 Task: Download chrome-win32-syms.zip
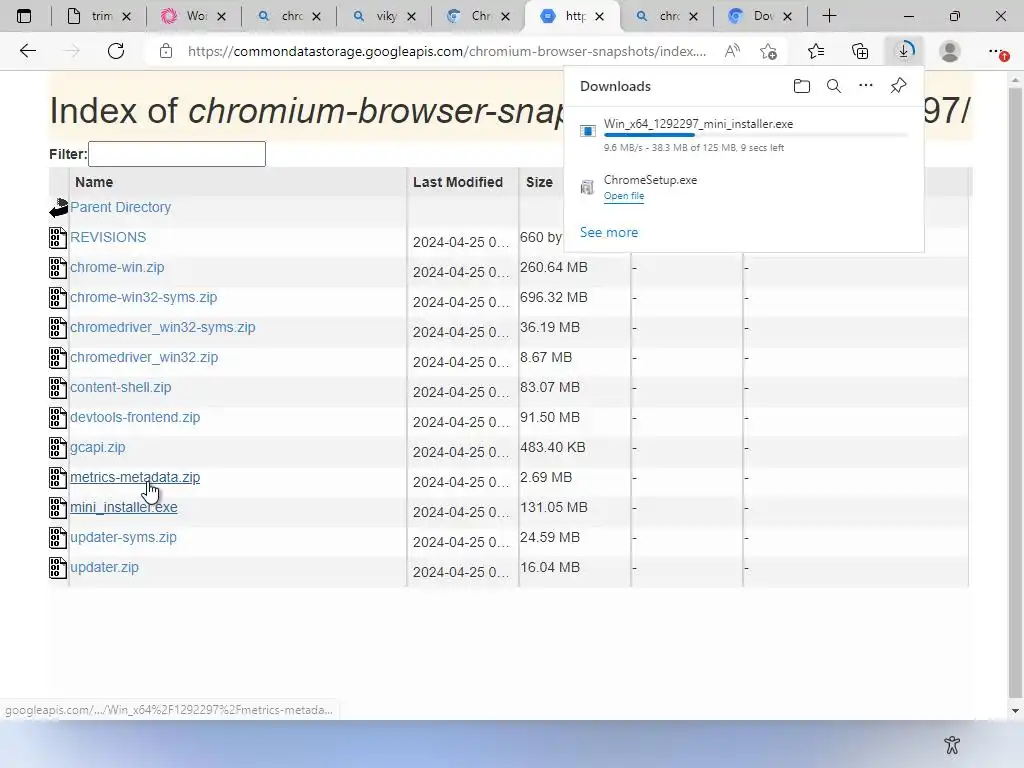(x=144, y=297)
